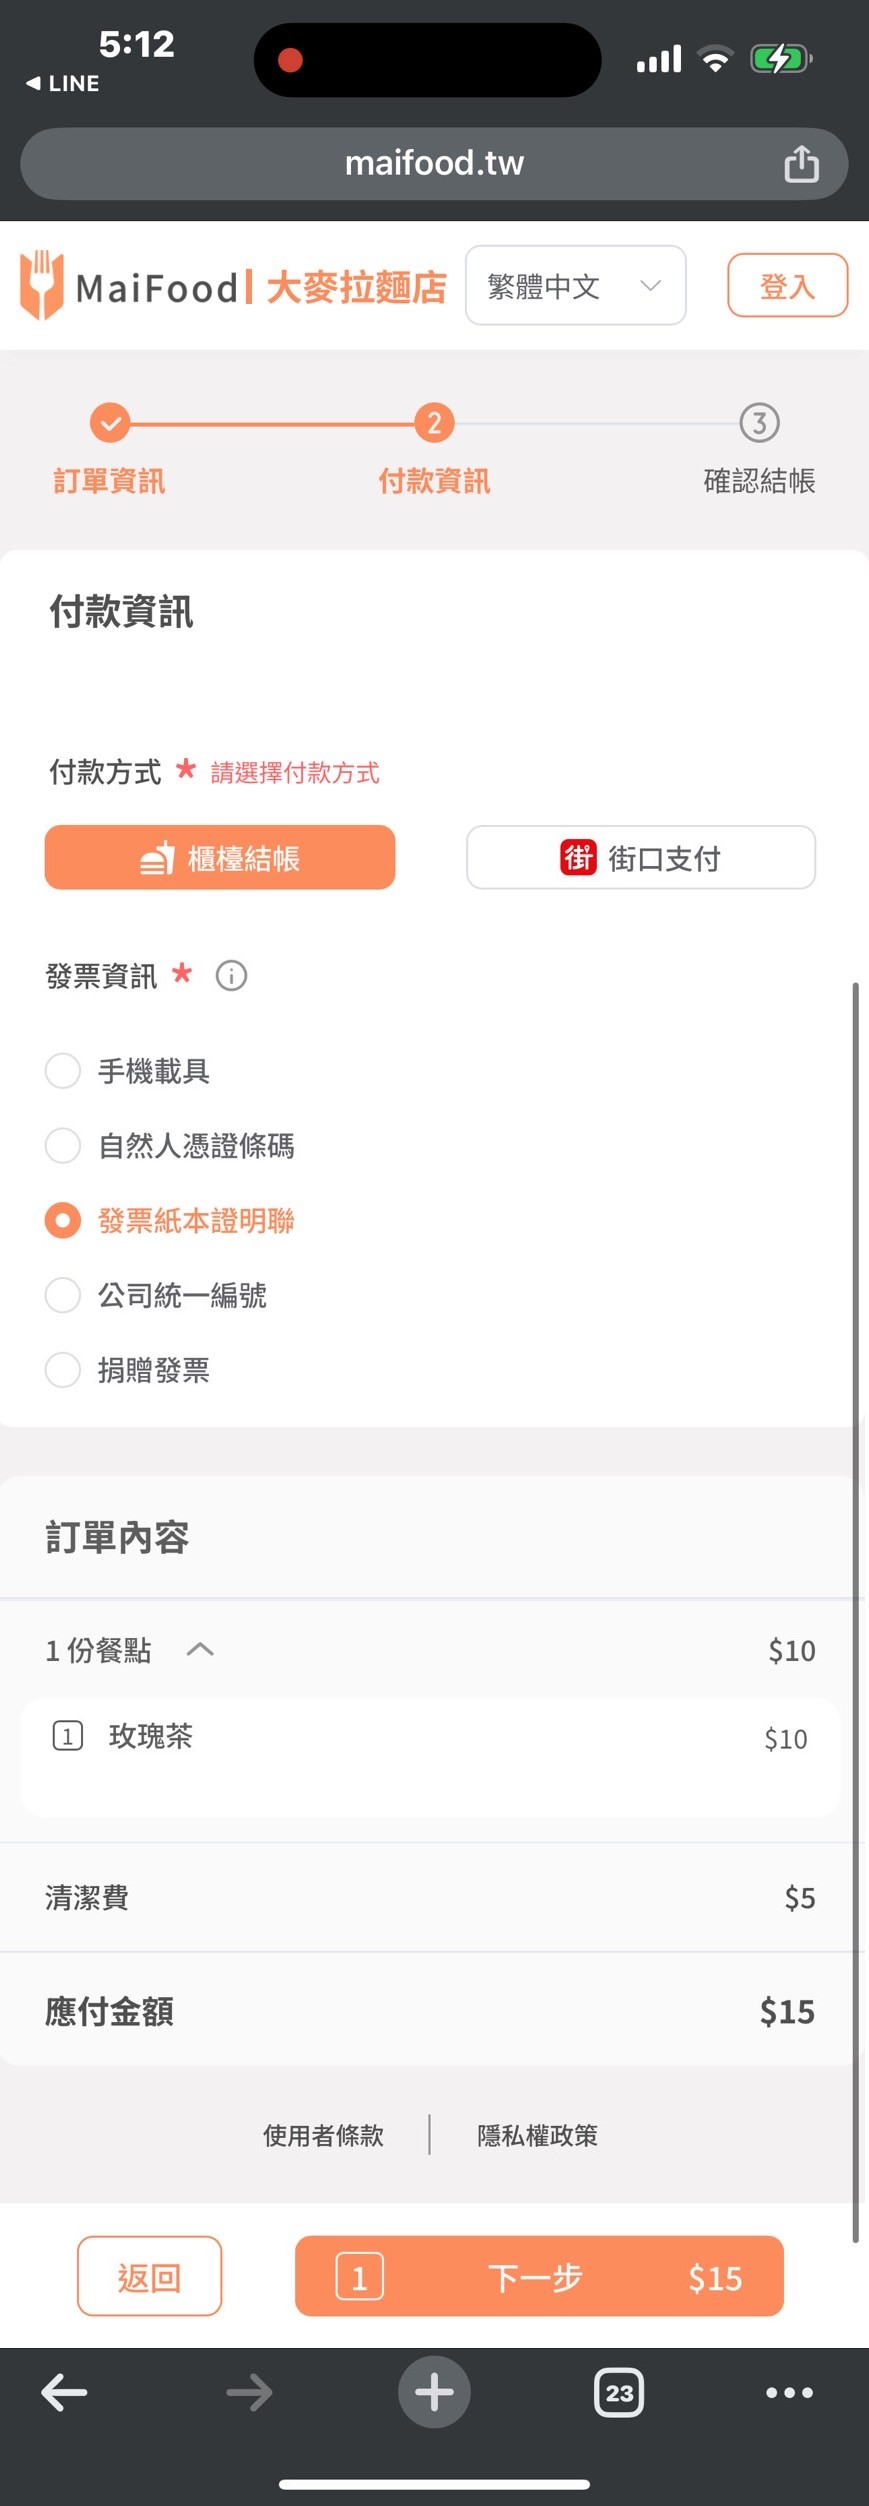Image resolution: width=869 pixels, height=2506 pixels.
Task: Open the tabs overview showing 23
Action: coord(619,2393)
